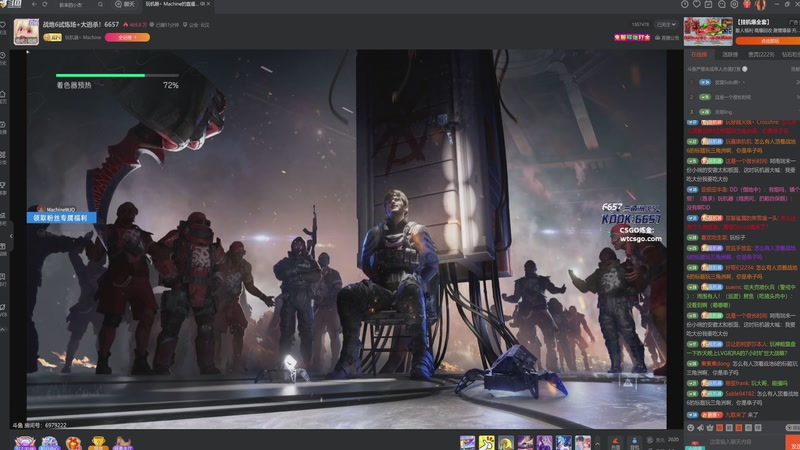Open the watch history clock icon
Screen dimensions: 800x450
click(684, 4)
